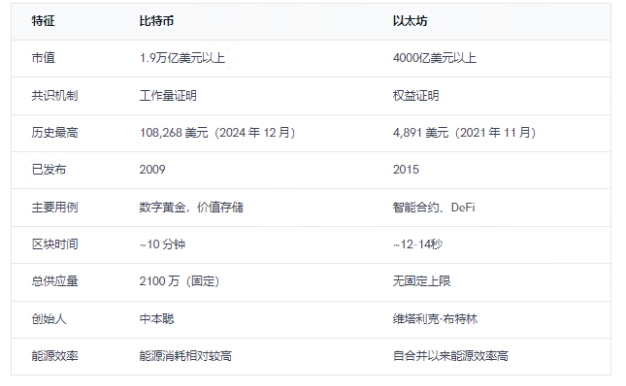Select the 数字黄金, 价值存储 cell
Image resolution: width=626 pixels, height=386 pixels.
192,208
